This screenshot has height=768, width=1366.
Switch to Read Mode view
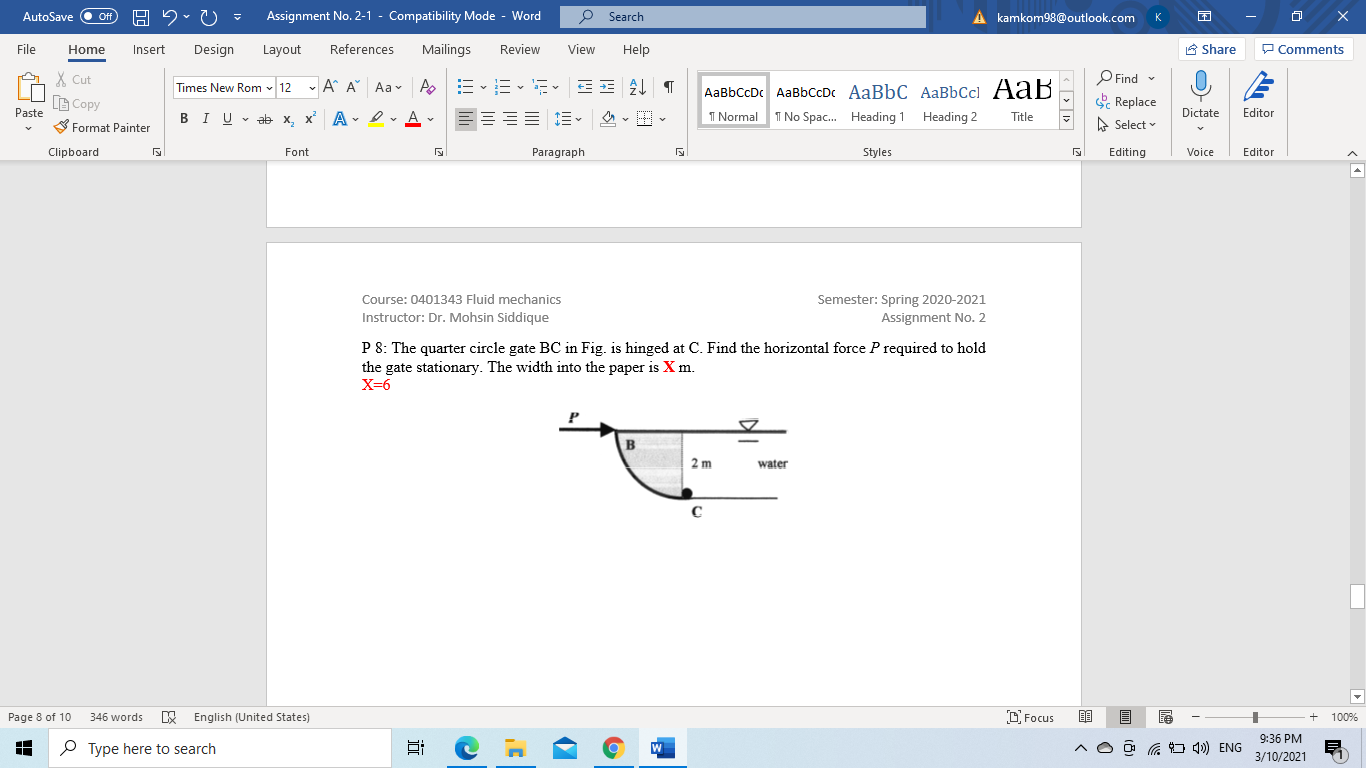pos(1086,717)
